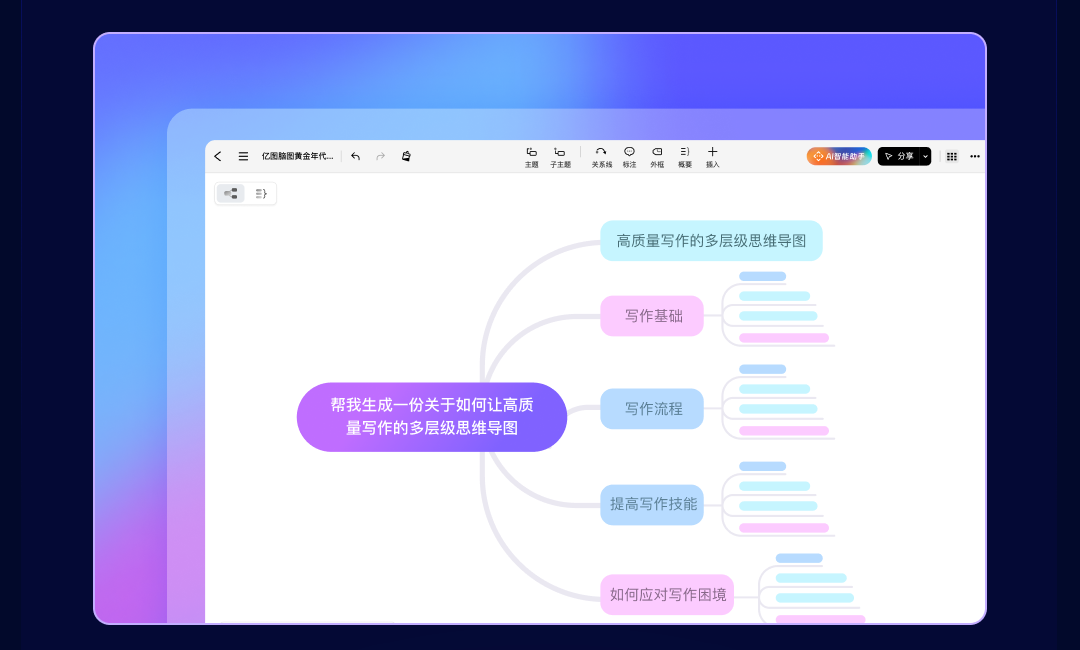The width and height of the screenshot is (1080, 650).
Task: Select the 写作流程 node
Action: click(652, 408)
